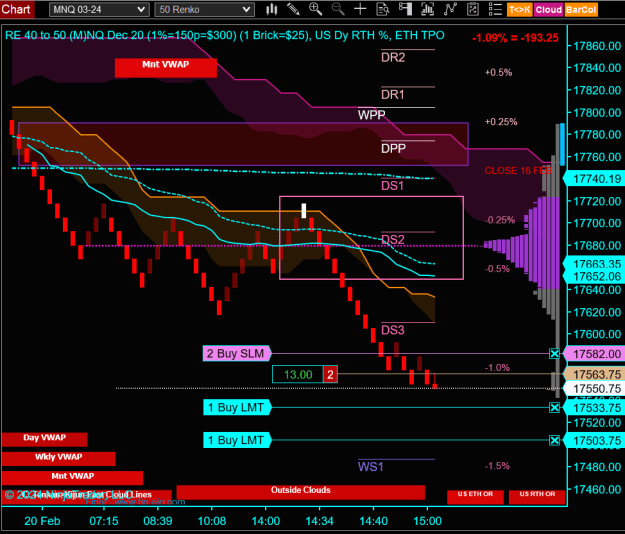
Task: Cancel the 2 Buy SLM order X
Action: [554, 353]
